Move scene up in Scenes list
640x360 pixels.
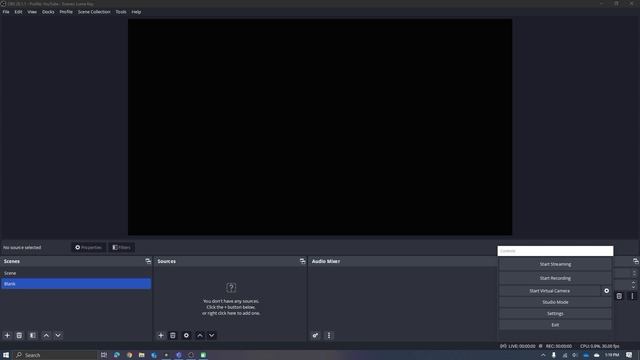click(46, 335)
